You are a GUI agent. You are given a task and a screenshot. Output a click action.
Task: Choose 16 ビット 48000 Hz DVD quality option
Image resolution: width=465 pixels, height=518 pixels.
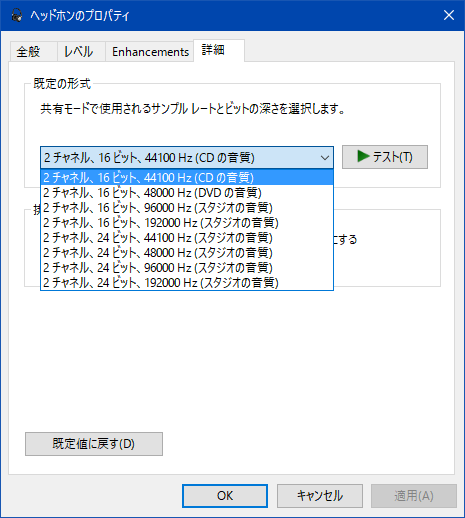187,193
